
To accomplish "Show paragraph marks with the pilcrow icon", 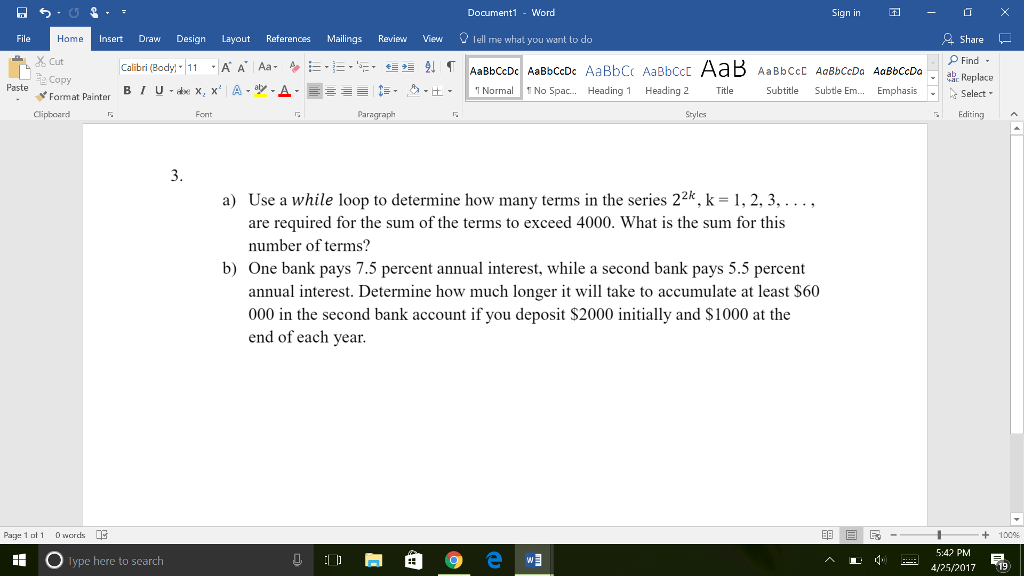I will point(449,66).
